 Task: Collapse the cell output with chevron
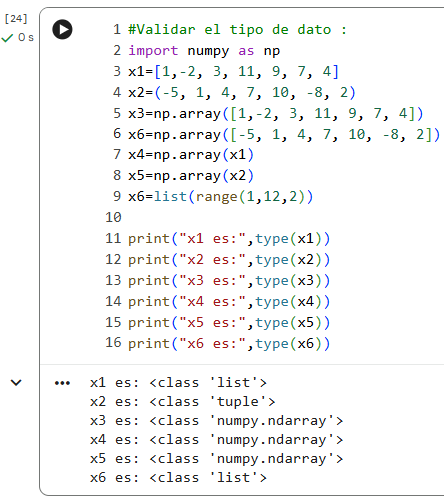pyautogui.click(x=16, y=383)
